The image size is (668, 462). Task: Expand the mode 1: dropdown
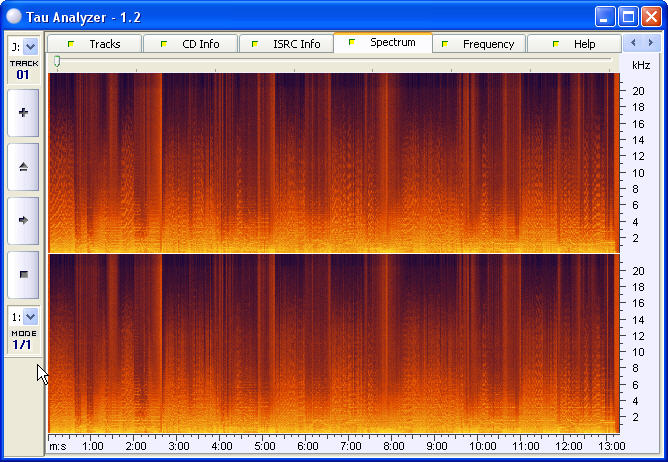point(30,316)
